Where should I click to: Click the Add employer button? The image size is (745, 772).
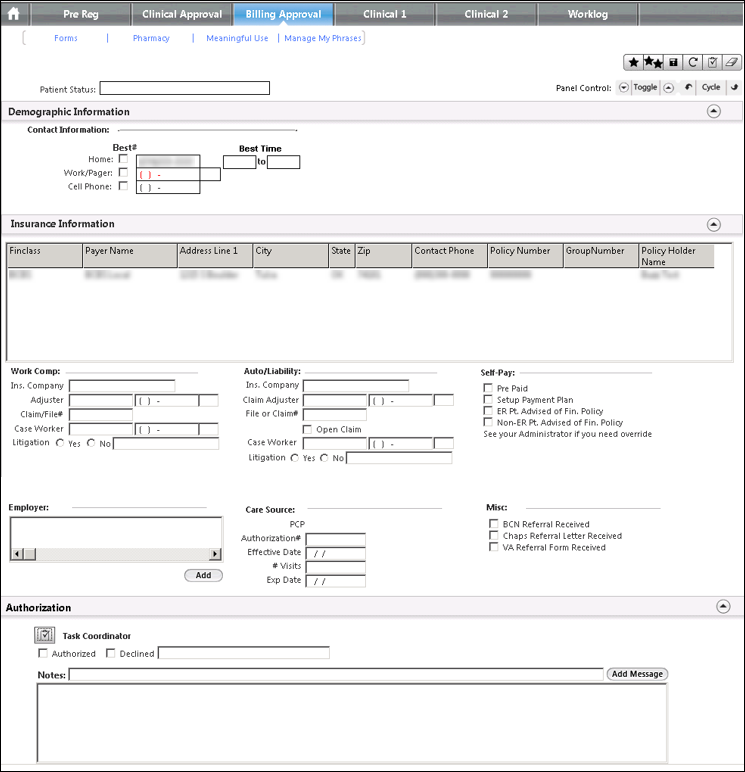coord(203,575)
